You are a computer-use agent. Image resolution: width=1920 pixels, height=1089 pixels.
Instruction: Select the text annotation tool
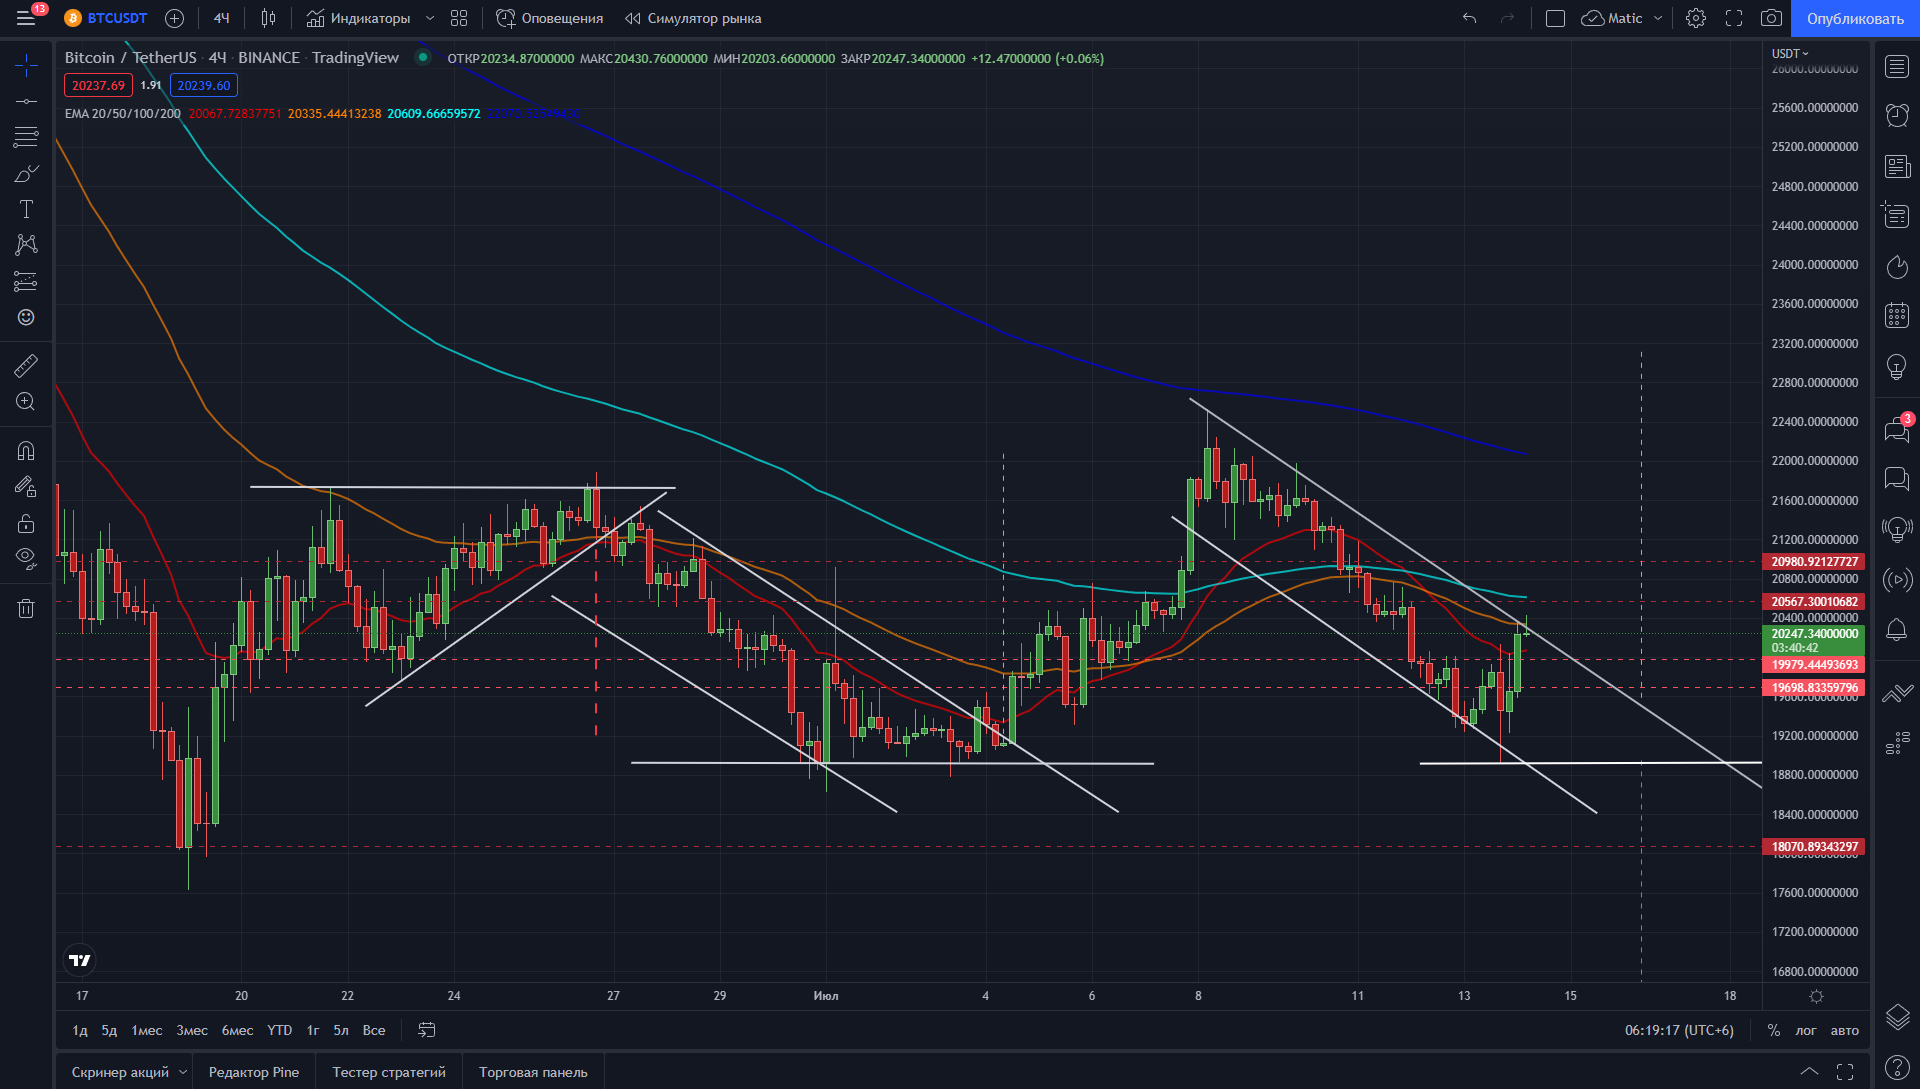26,209
